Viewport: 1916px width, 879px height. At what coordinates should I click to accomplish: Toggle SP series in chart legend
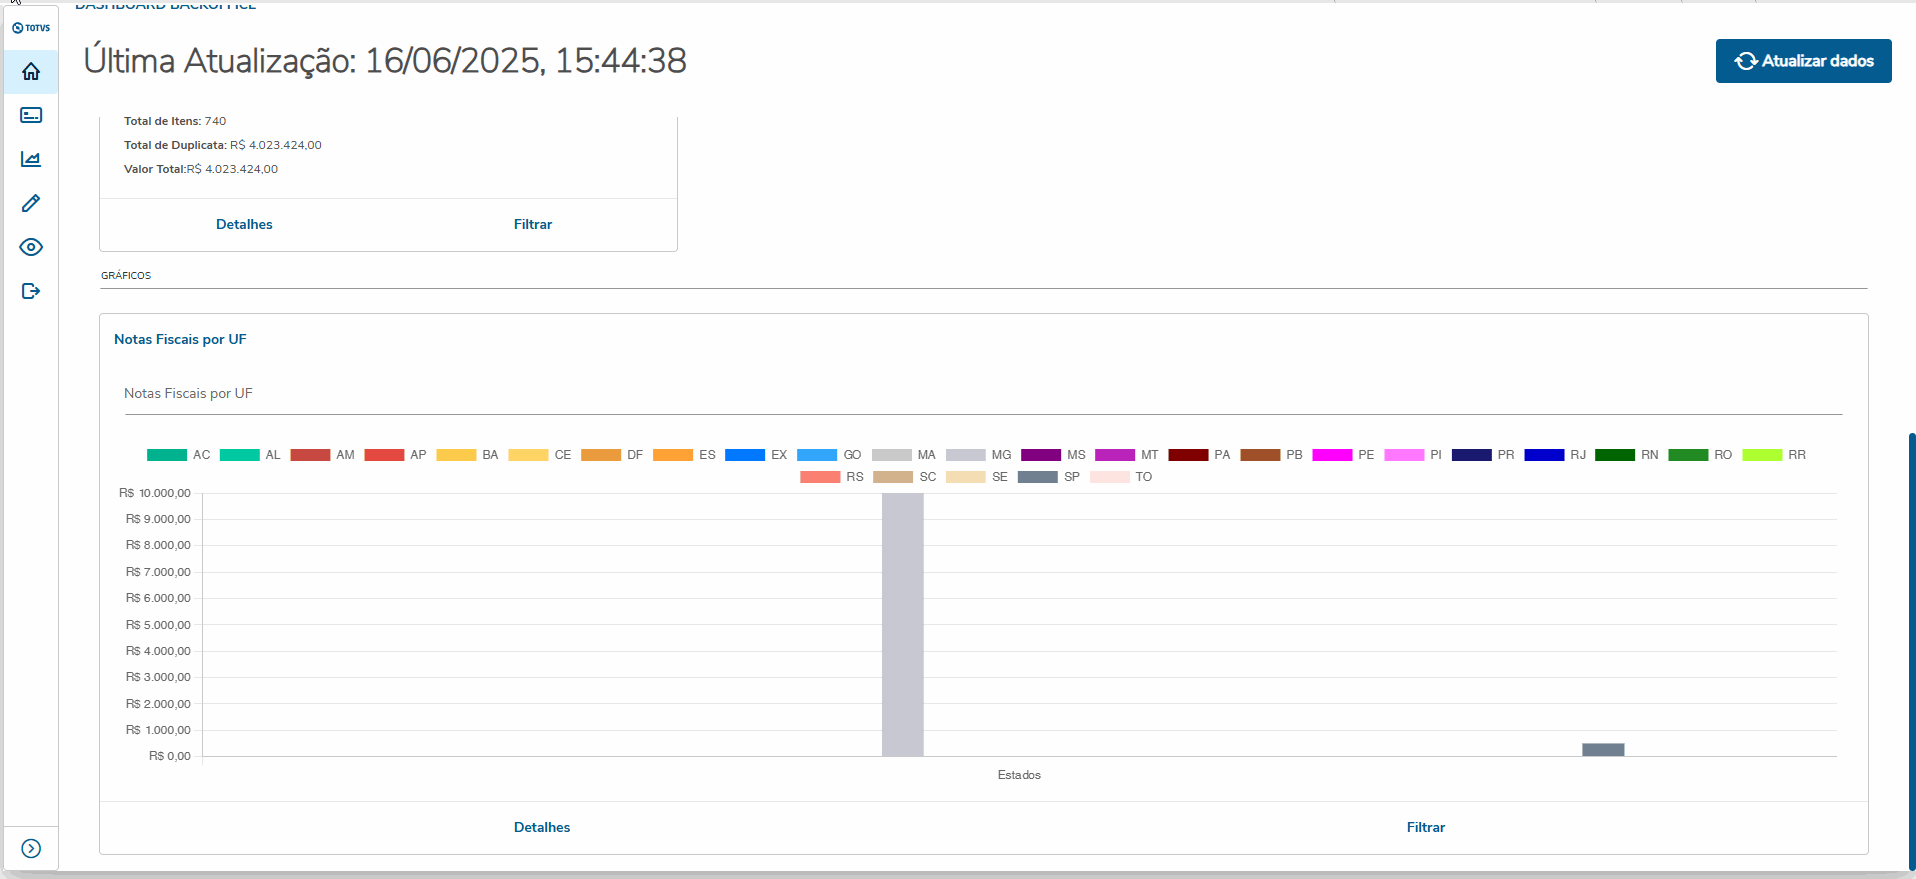(1049, 477)
